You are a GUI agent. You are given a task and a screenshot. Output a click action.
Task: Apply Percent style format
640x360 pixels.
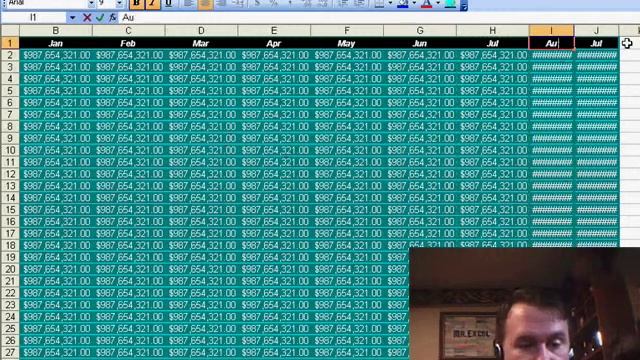tap(274, 3)
